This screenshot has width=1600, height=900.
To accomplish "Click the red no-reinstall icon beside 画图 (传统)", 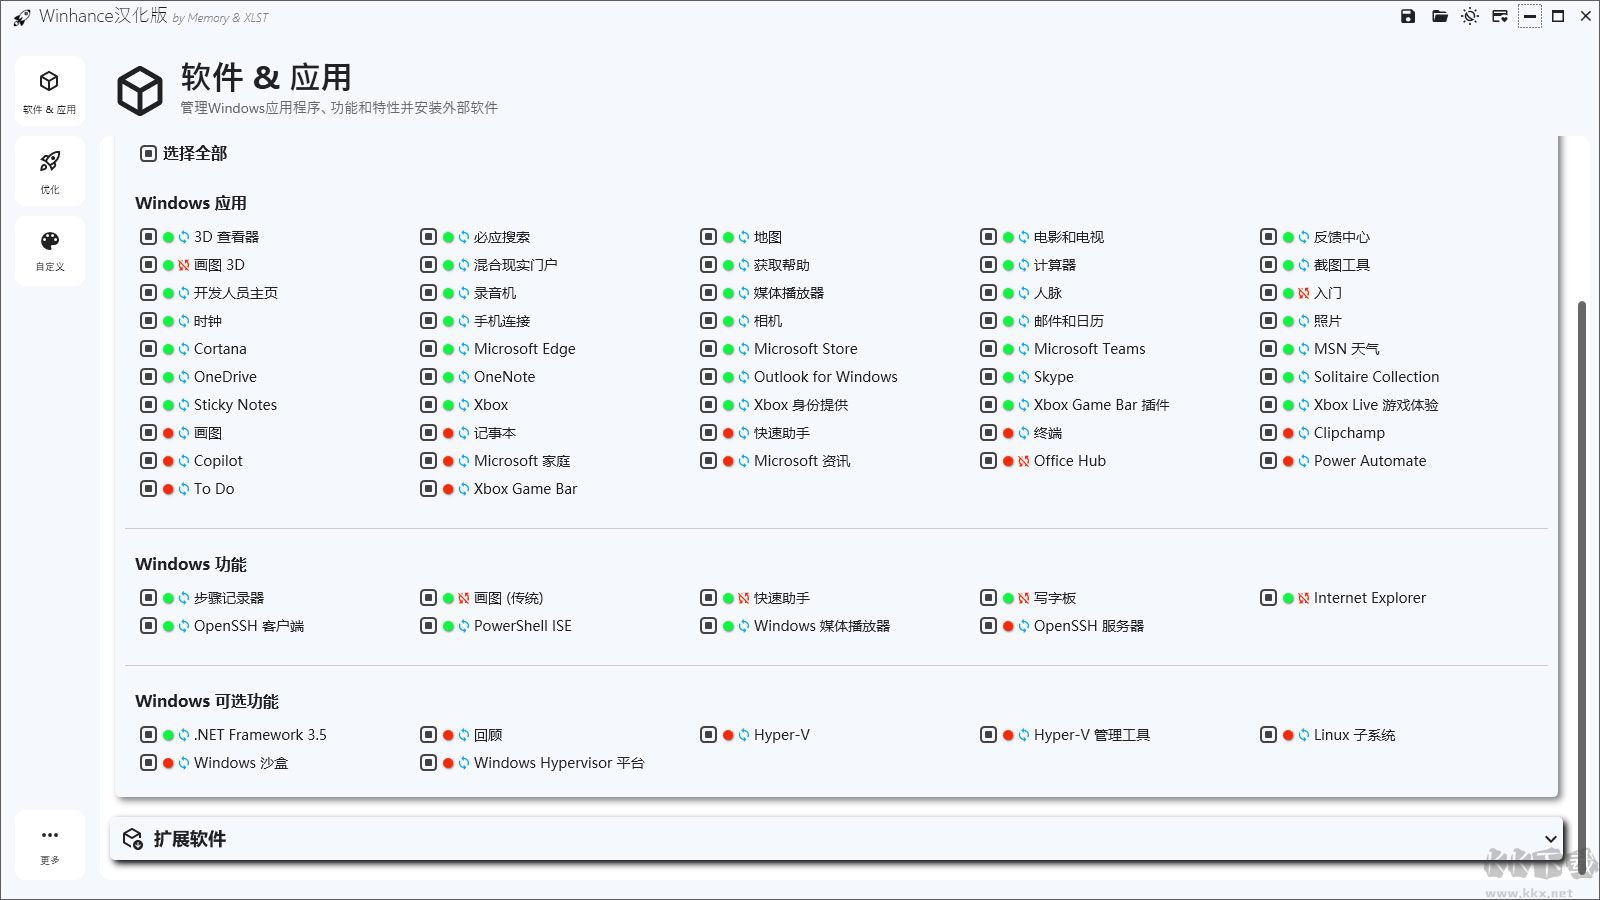I will [x=464, y=598].
